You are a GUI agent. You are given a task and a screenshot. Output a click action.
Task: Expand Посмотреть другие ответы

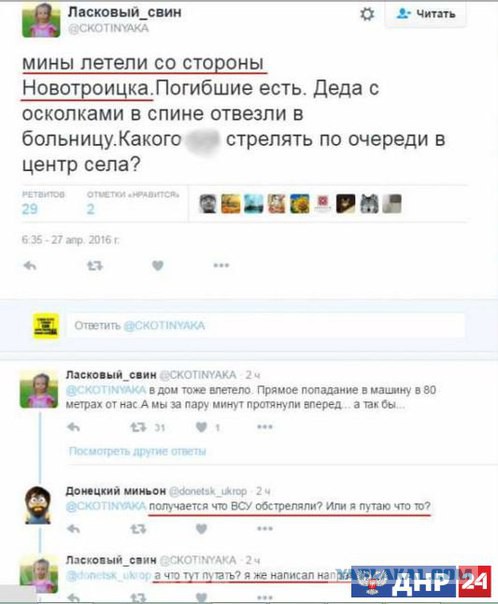point(137,451)
